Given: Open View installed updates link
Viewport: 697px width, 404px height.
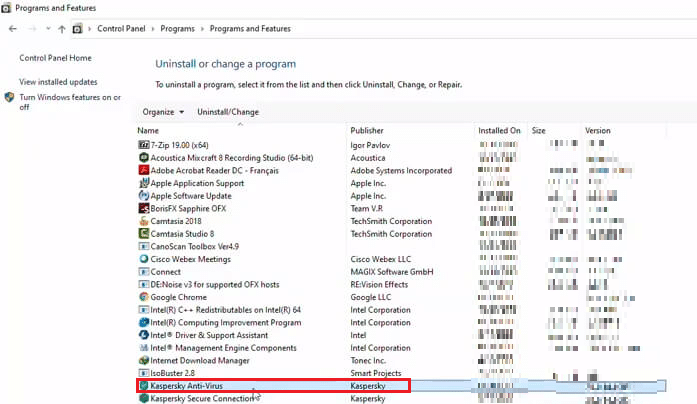Looking at the screenshot, I should [58, 82].
